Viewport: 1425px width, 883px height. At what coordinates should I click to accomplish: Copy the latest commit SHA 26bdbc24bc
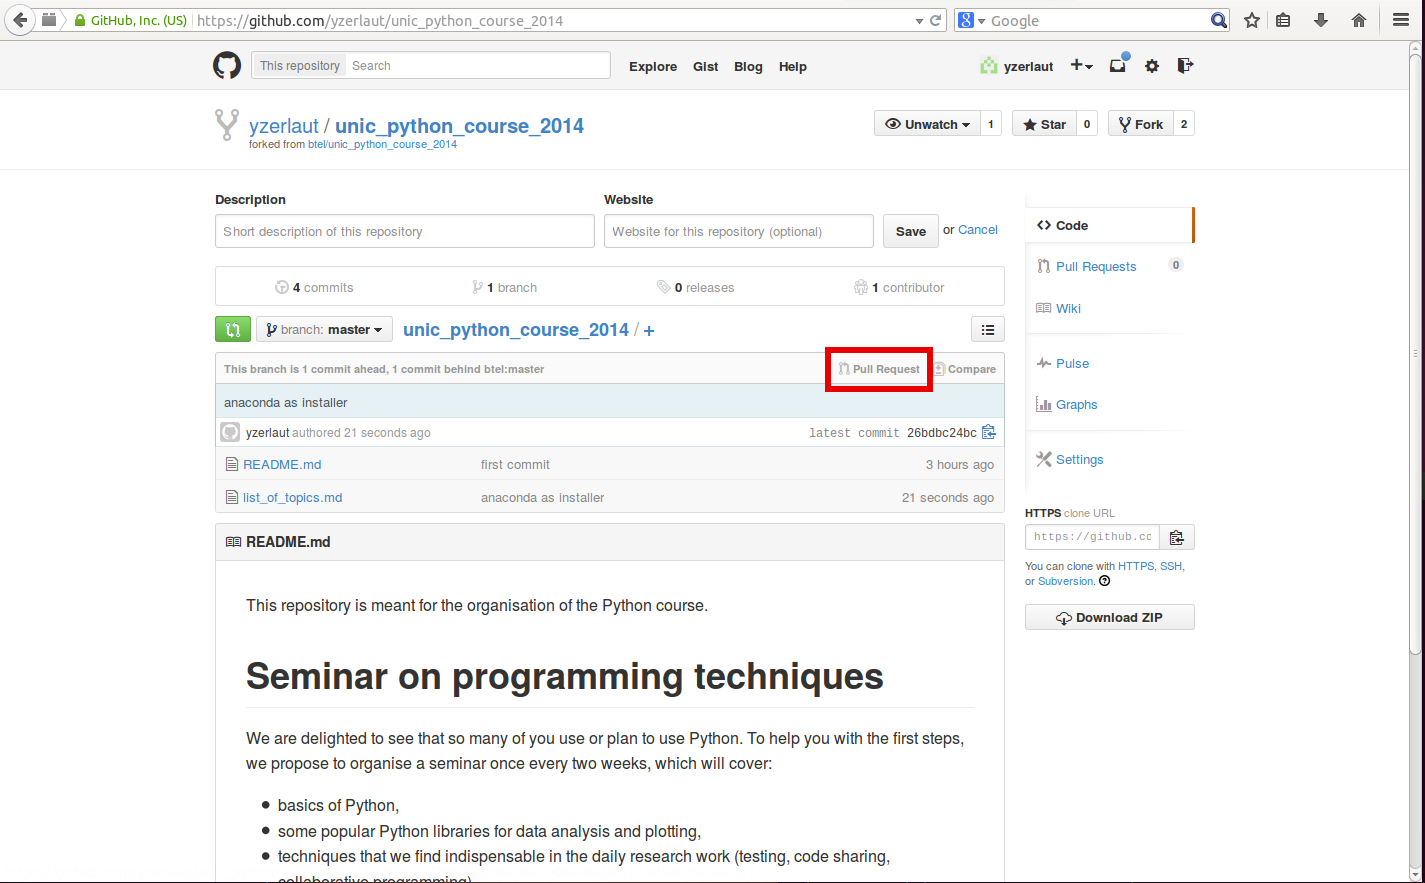[989, 431]
